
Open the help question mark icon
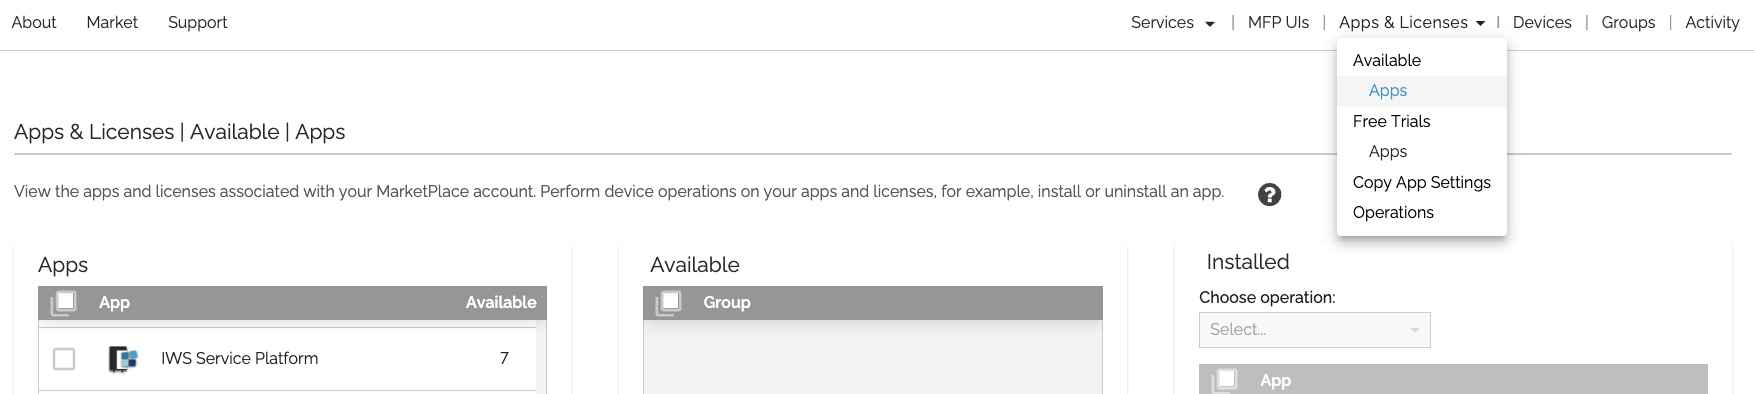1269,195
